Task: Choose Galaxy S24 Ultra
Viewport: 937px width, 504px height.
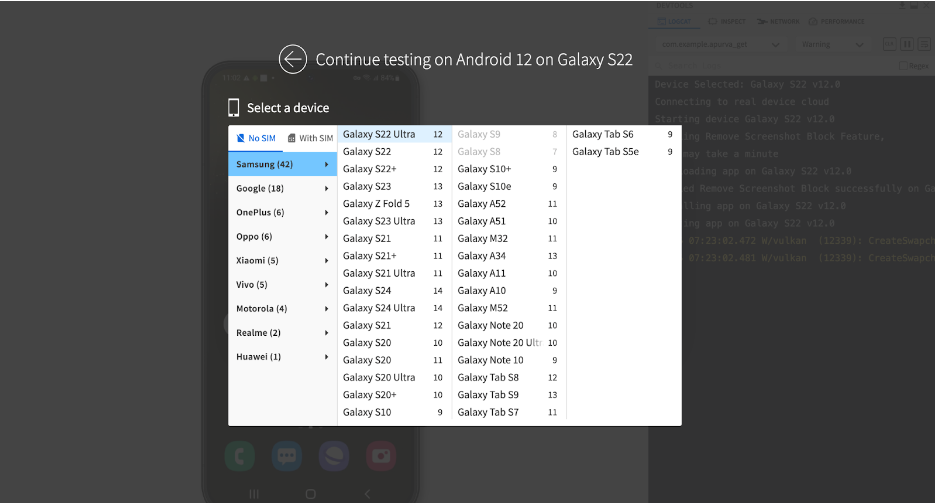Action: 394,308
